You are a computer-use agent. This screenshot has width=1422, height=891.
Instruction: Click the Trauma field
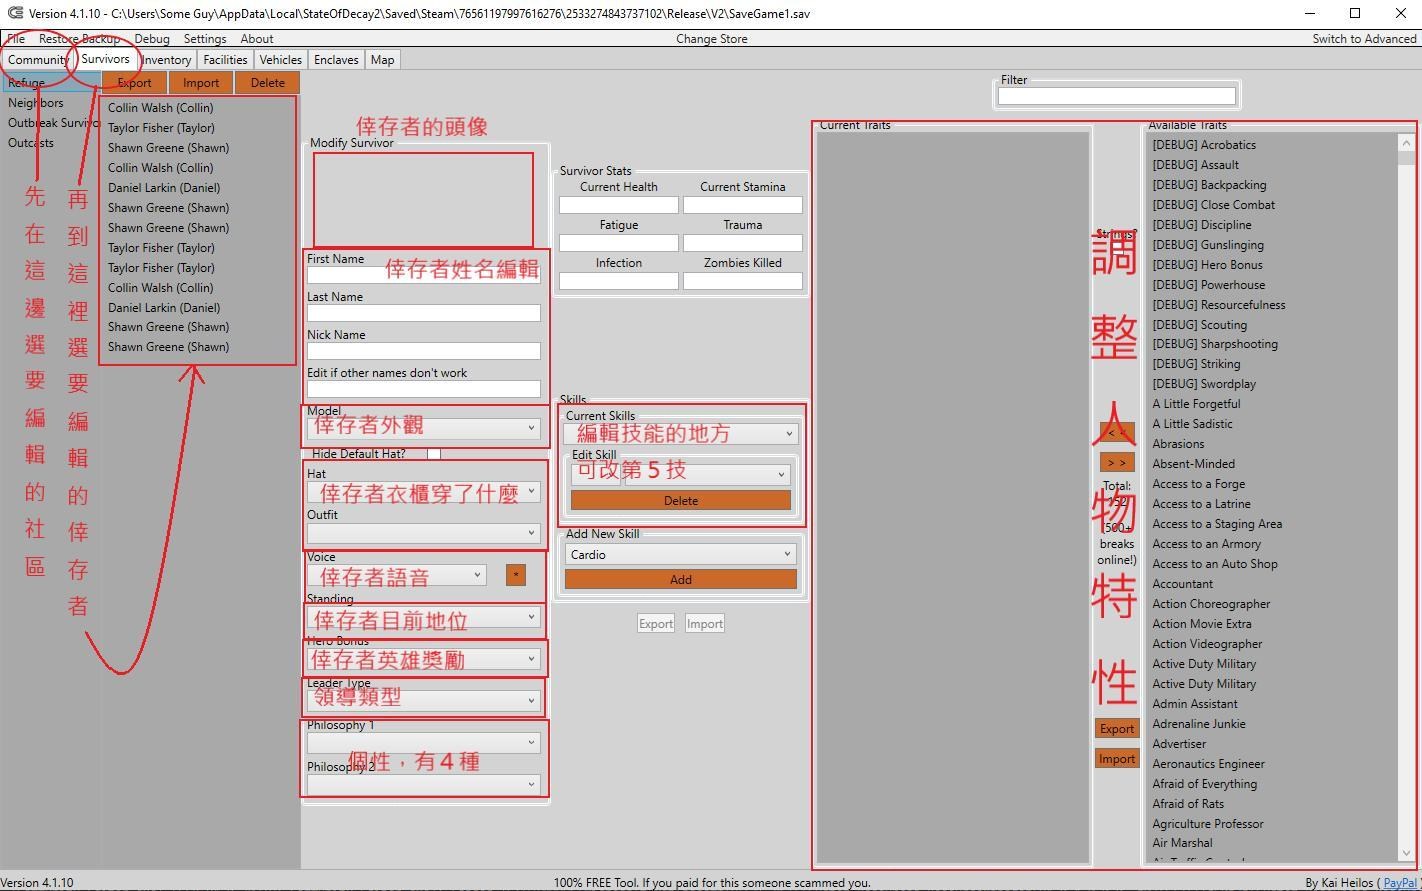point(743,243)
